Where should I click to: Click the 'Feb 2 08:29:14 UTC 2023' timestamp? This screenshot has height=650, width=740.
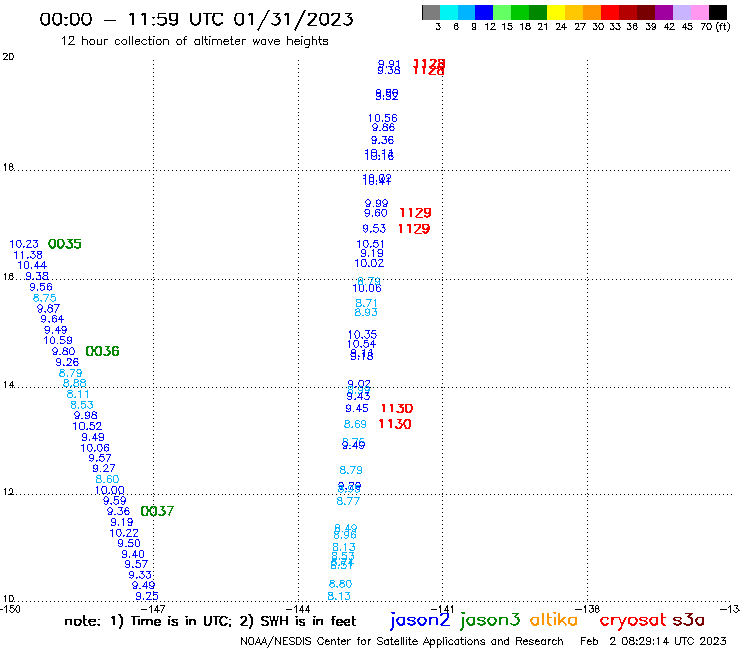click(x=653, y=641)
